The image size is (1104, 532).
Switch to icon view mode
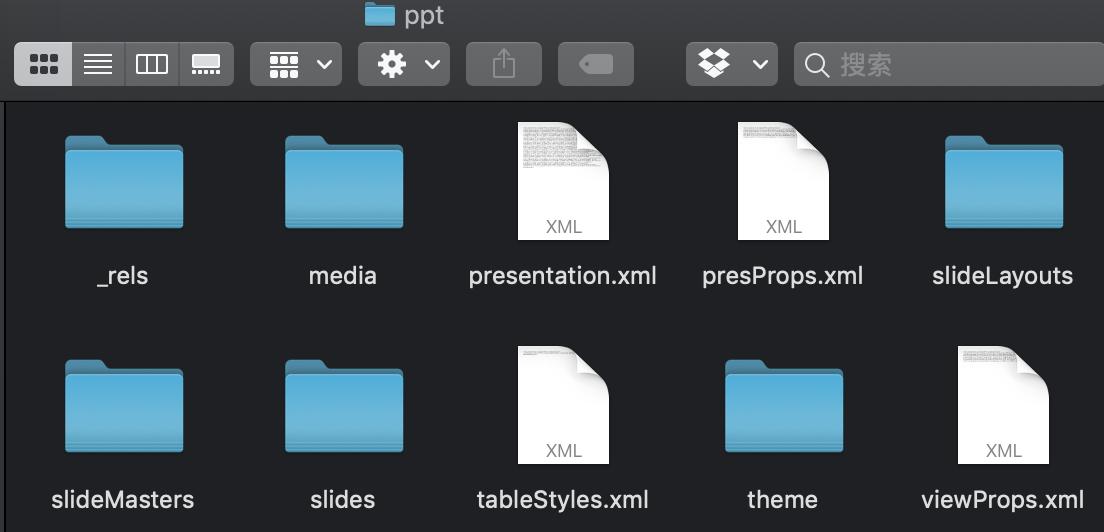coord(43,64)
